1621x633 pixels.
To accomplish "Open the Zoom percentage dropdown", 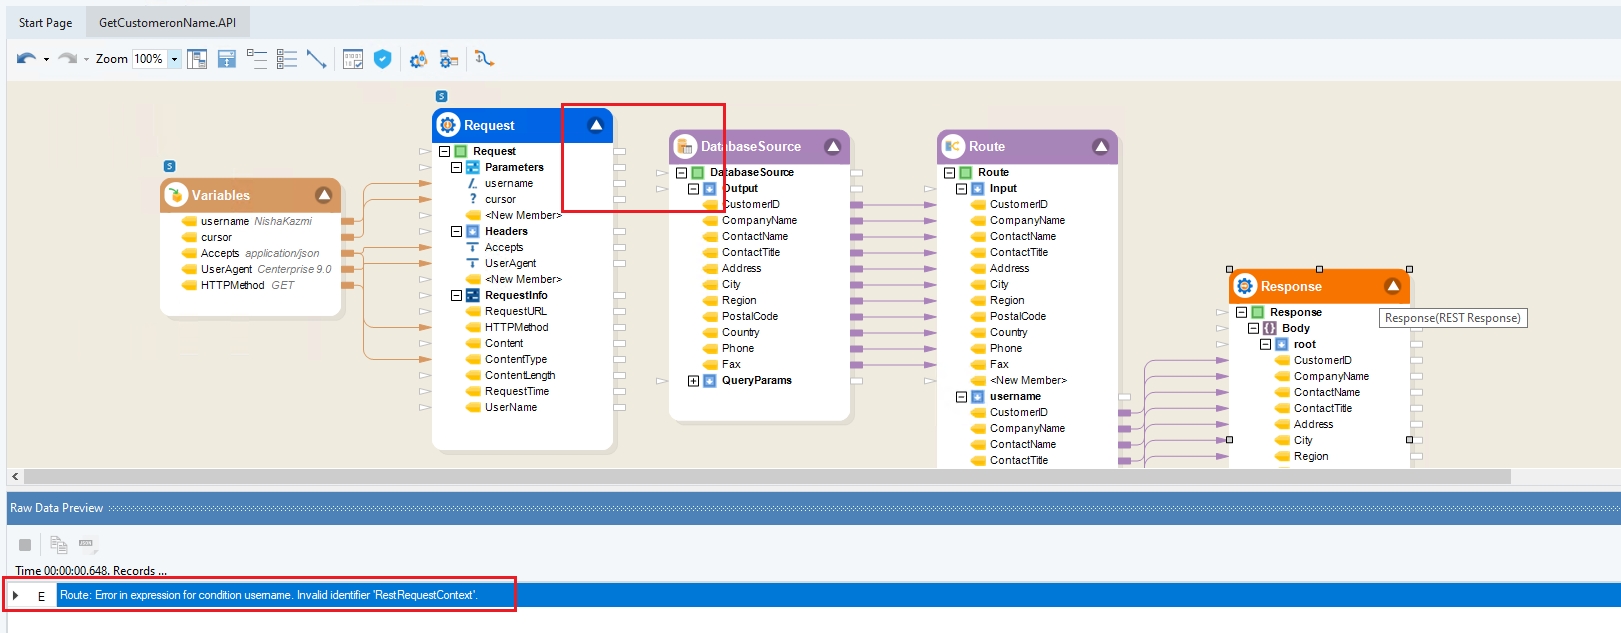I will click(174, 59).
